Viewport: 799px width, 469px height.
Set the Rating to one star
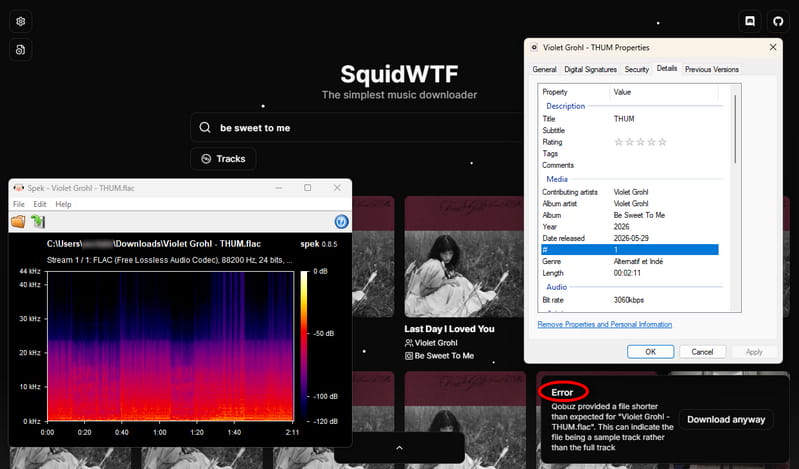[x=619, y=142]
